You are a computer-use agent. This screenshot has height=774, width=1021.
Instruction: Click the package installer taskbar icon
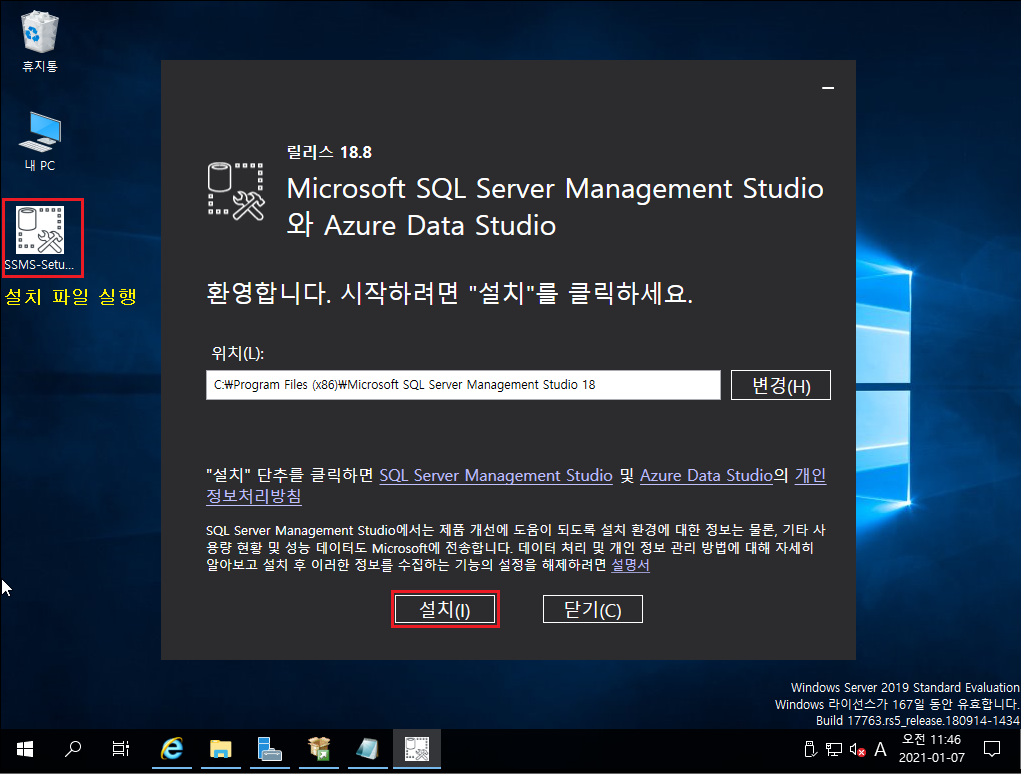tap(318, 749)
